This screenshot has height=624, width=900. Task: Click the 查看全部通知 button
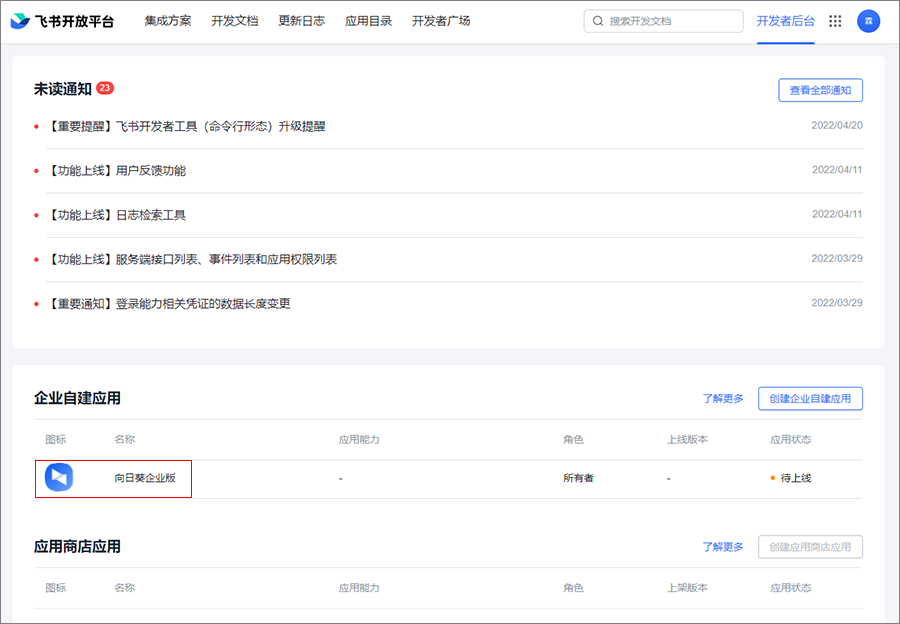coord(820,90)
